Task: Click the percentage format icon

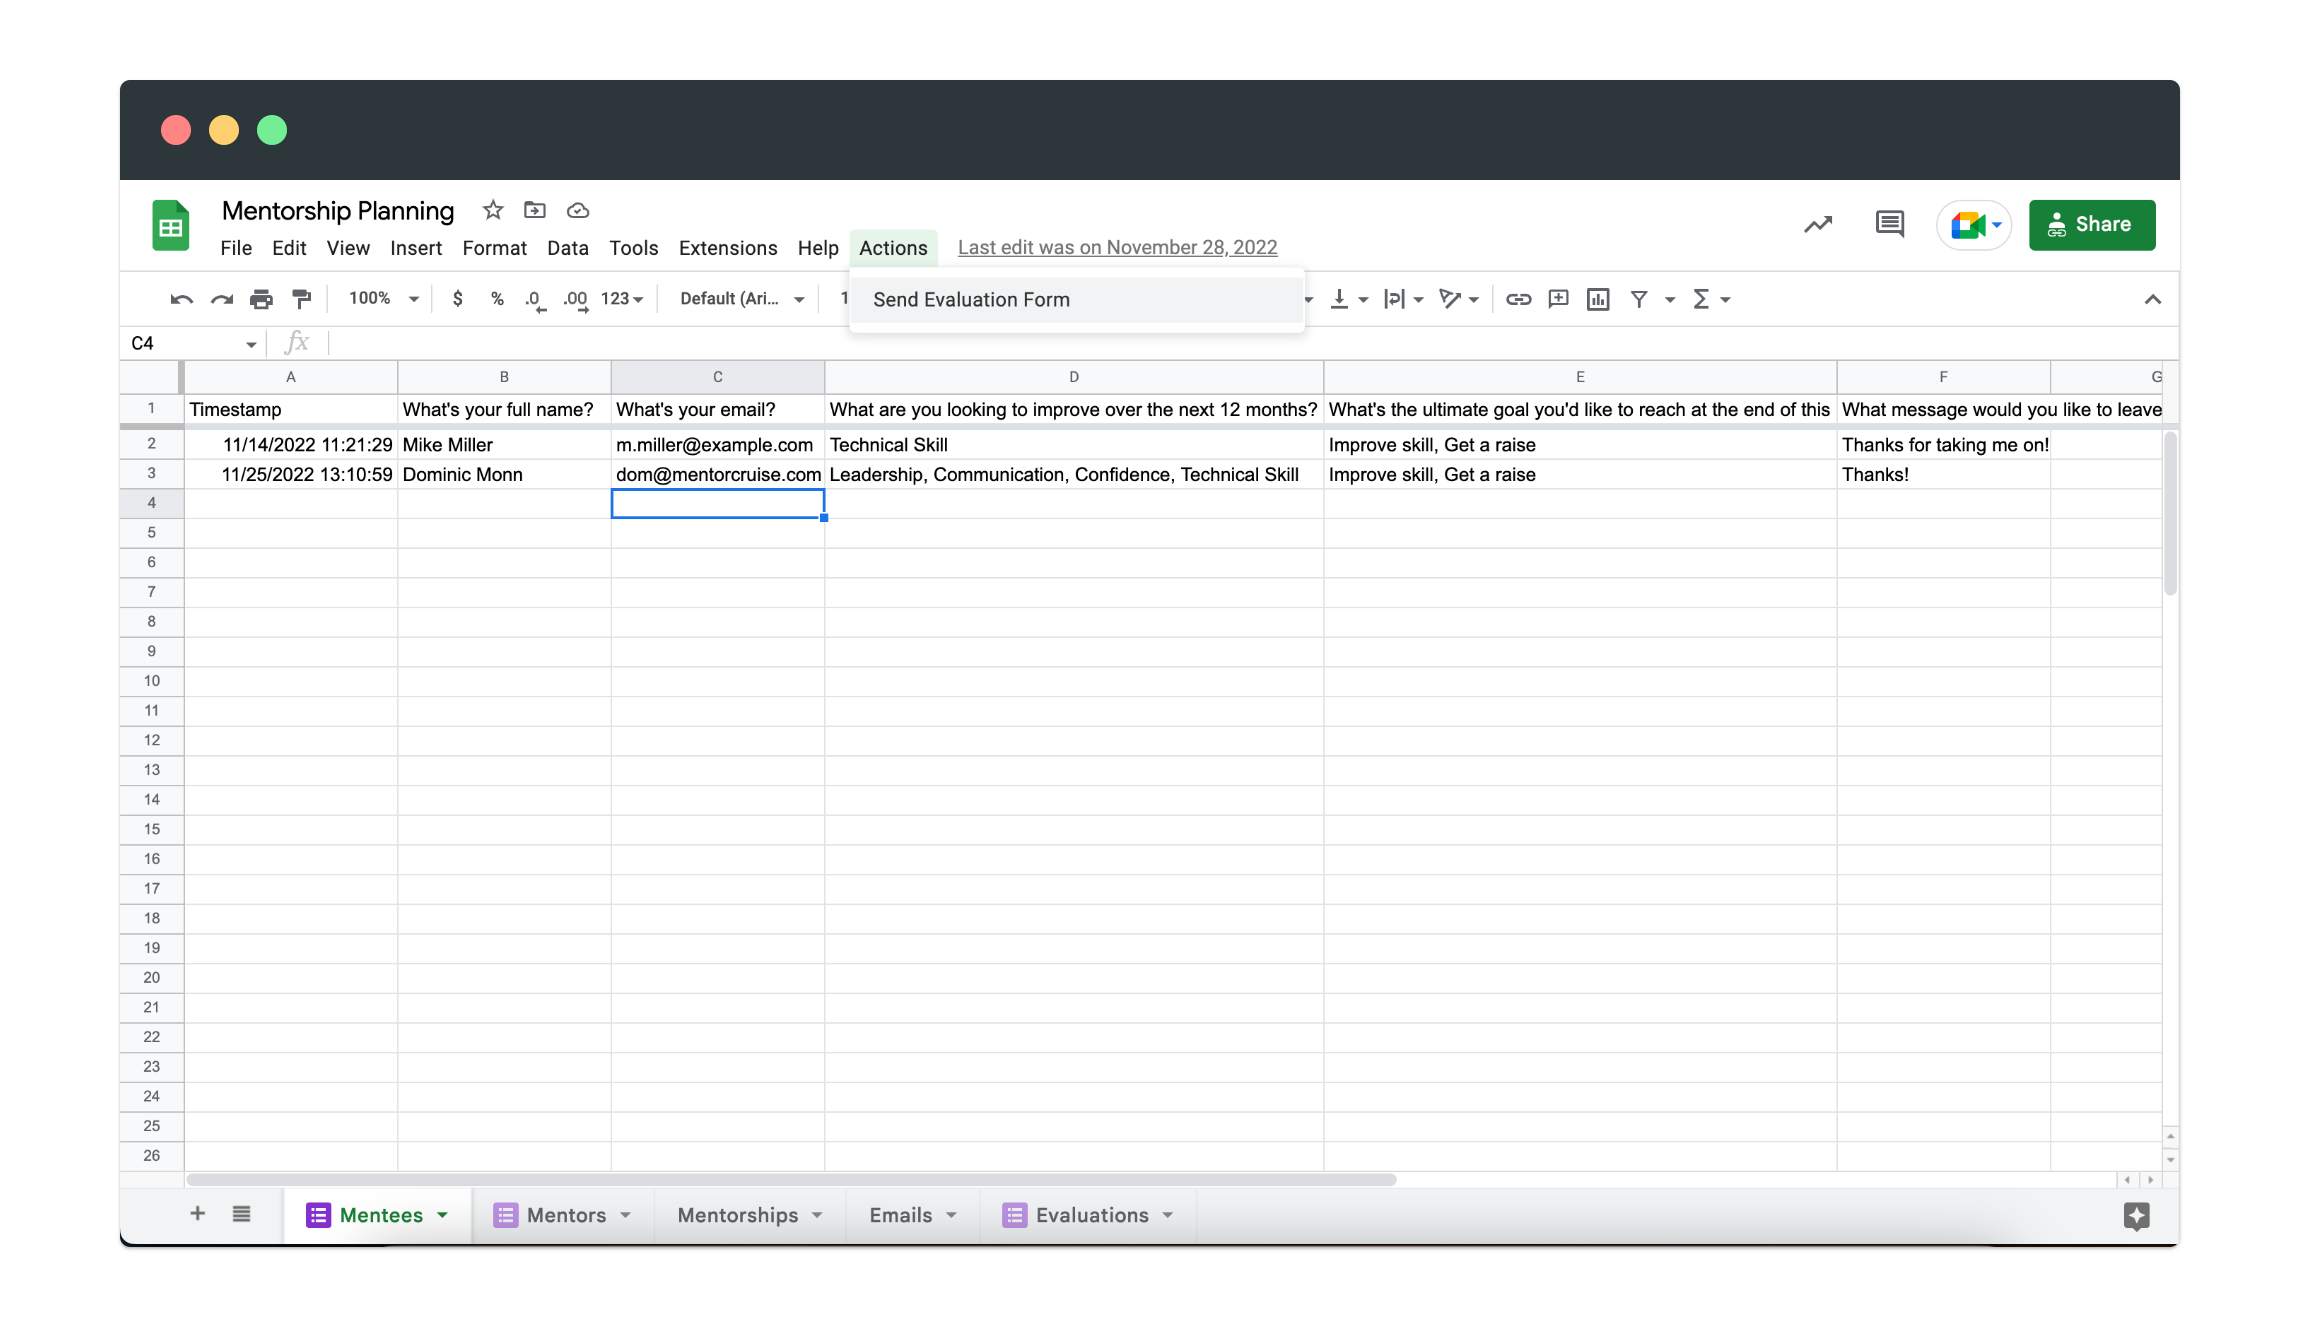Action: tap(496, 299)
